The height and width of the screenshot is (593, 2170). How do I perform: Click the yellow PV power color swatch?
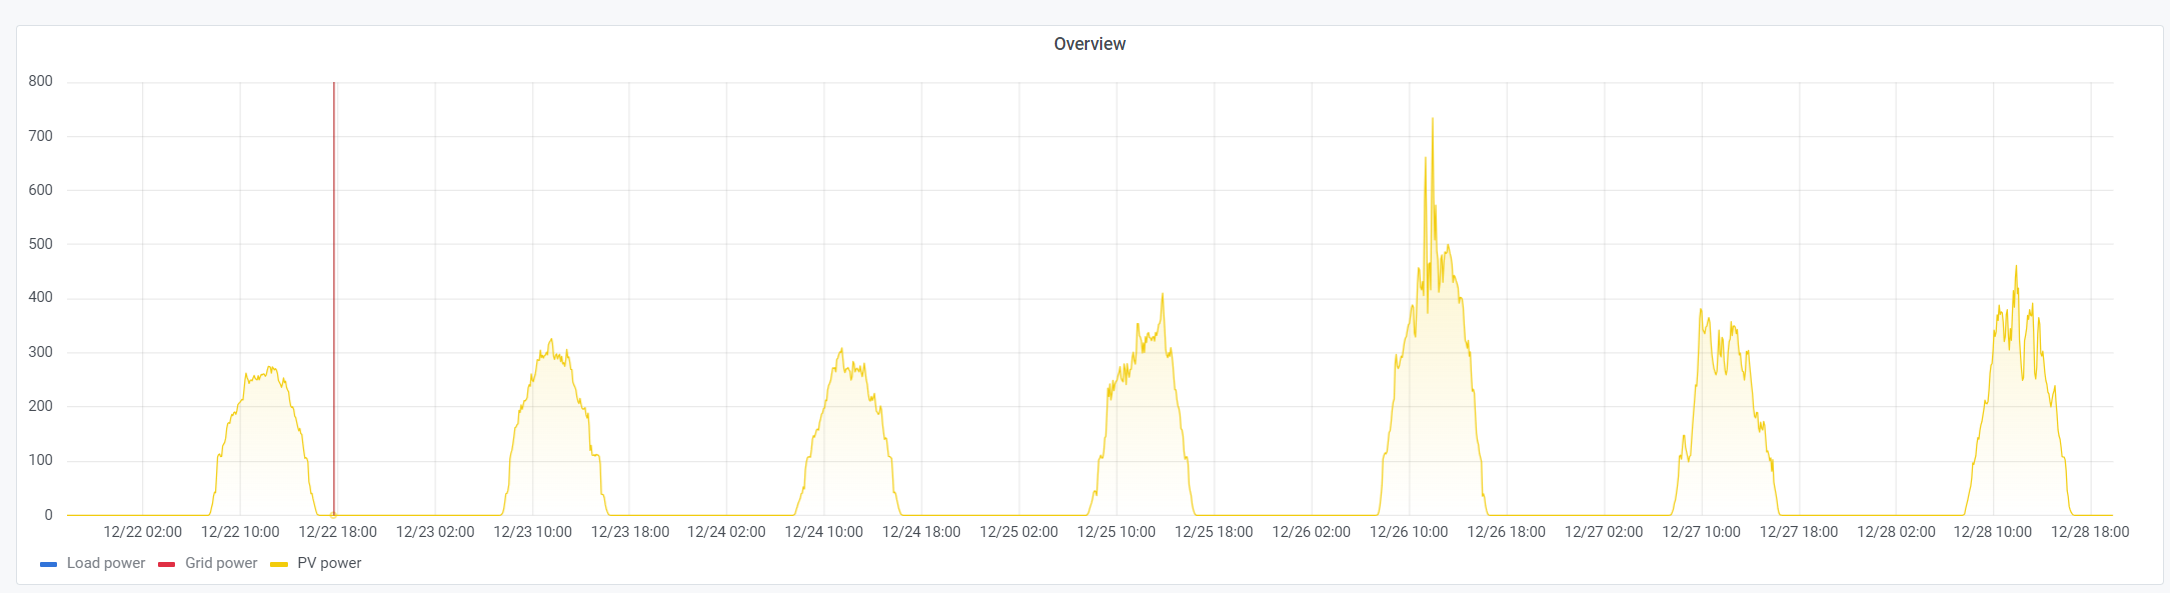point(279,564)
